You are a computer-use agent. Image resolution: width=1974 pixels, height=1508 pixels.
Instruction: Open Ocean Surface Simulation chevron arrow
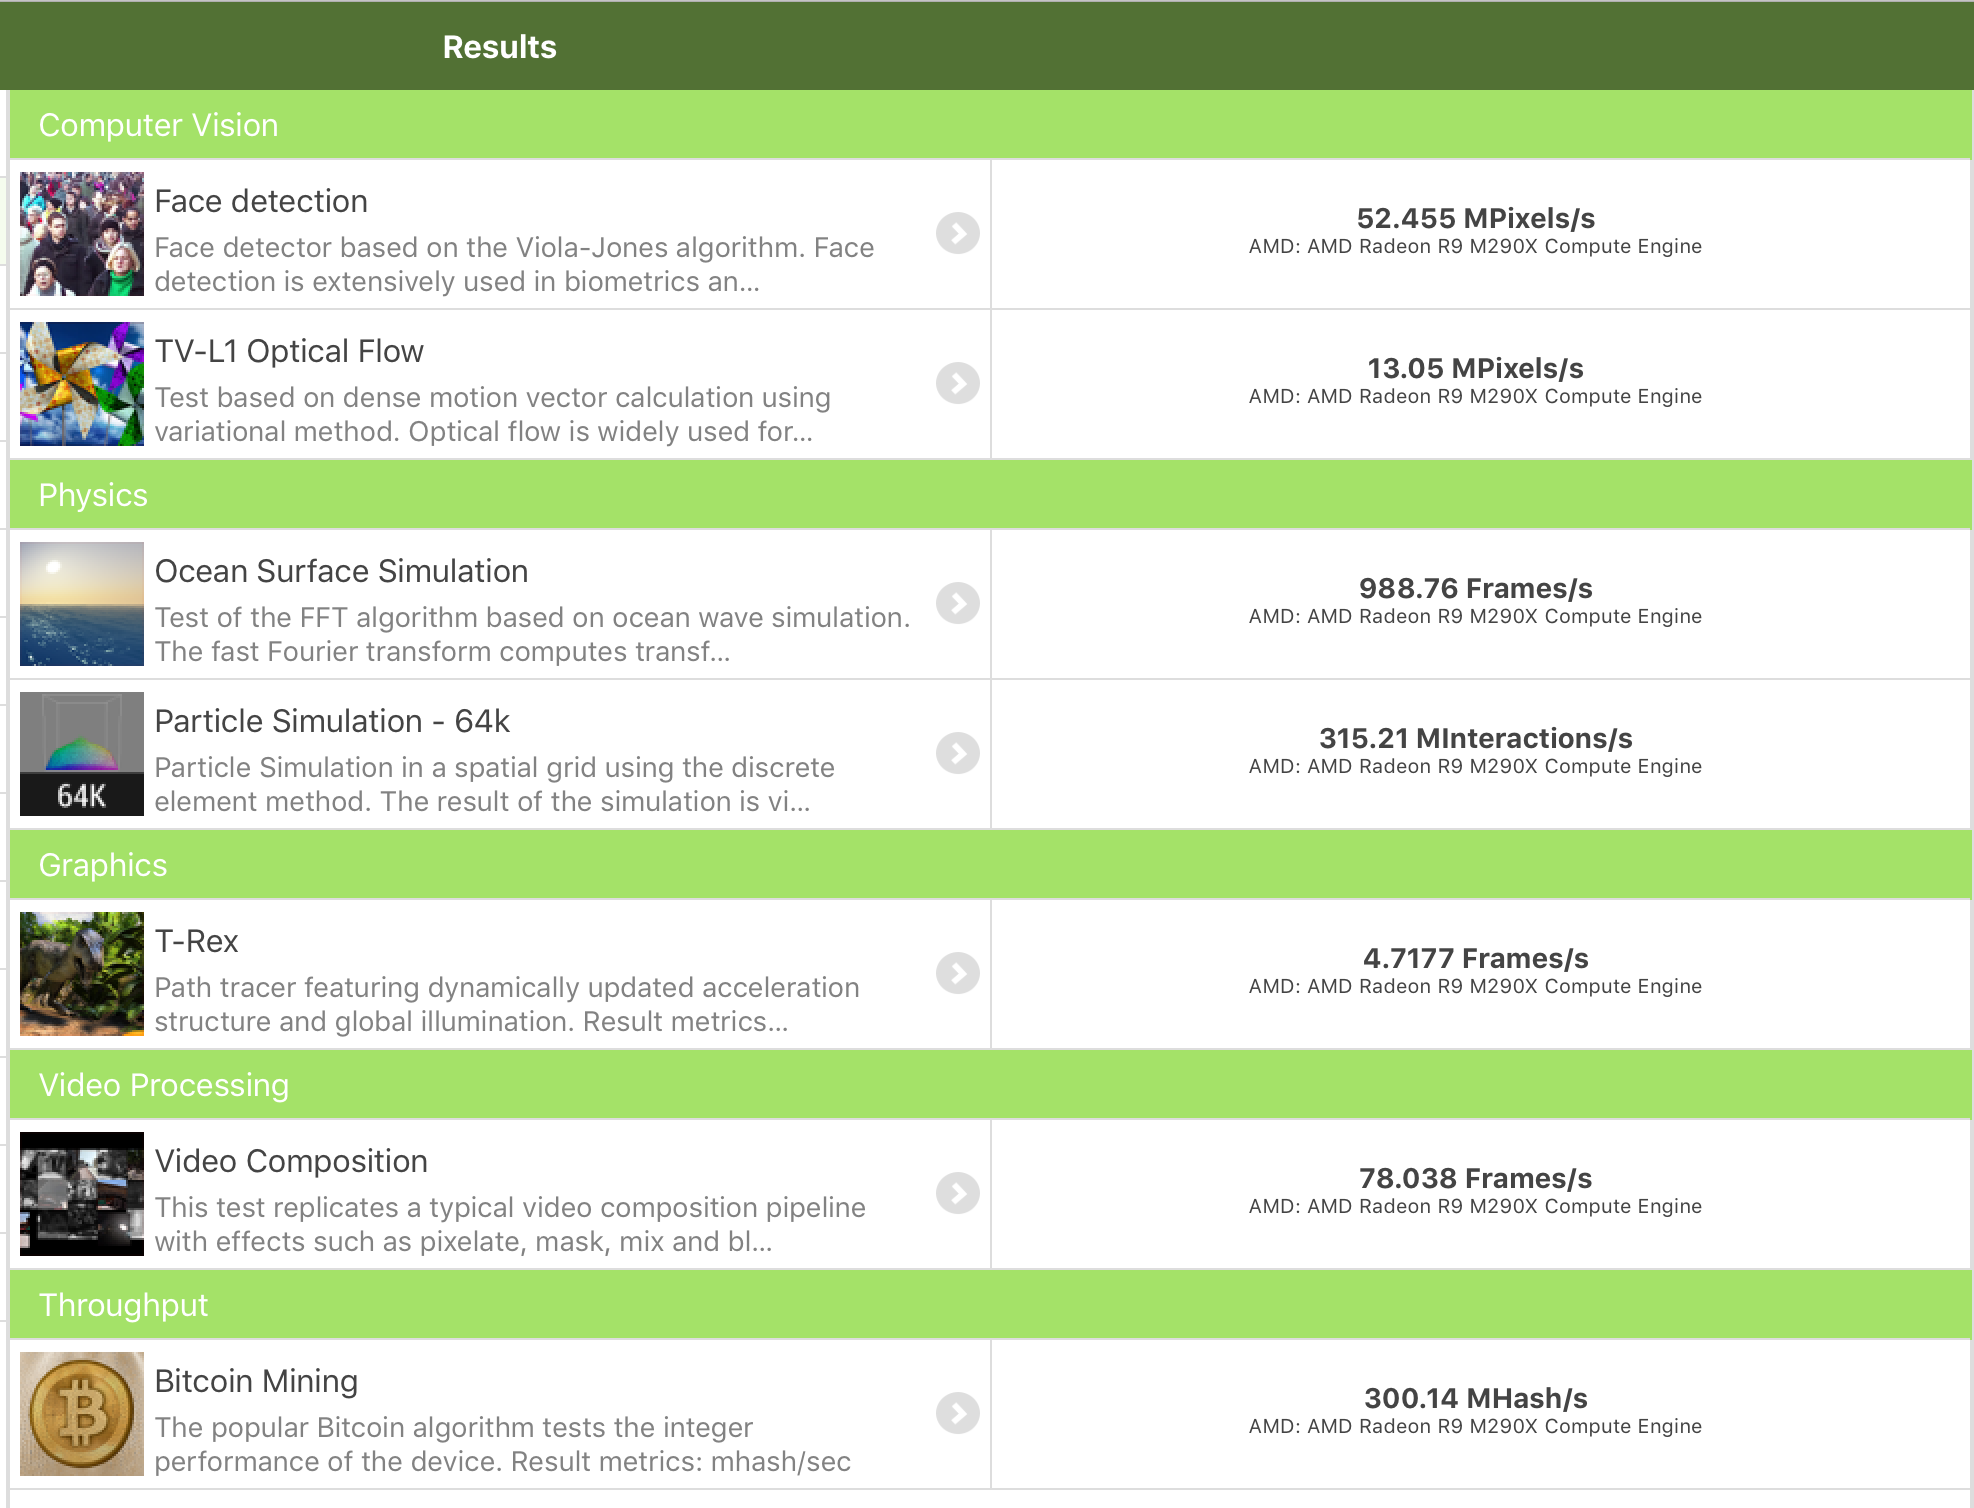tap(958, 603)
